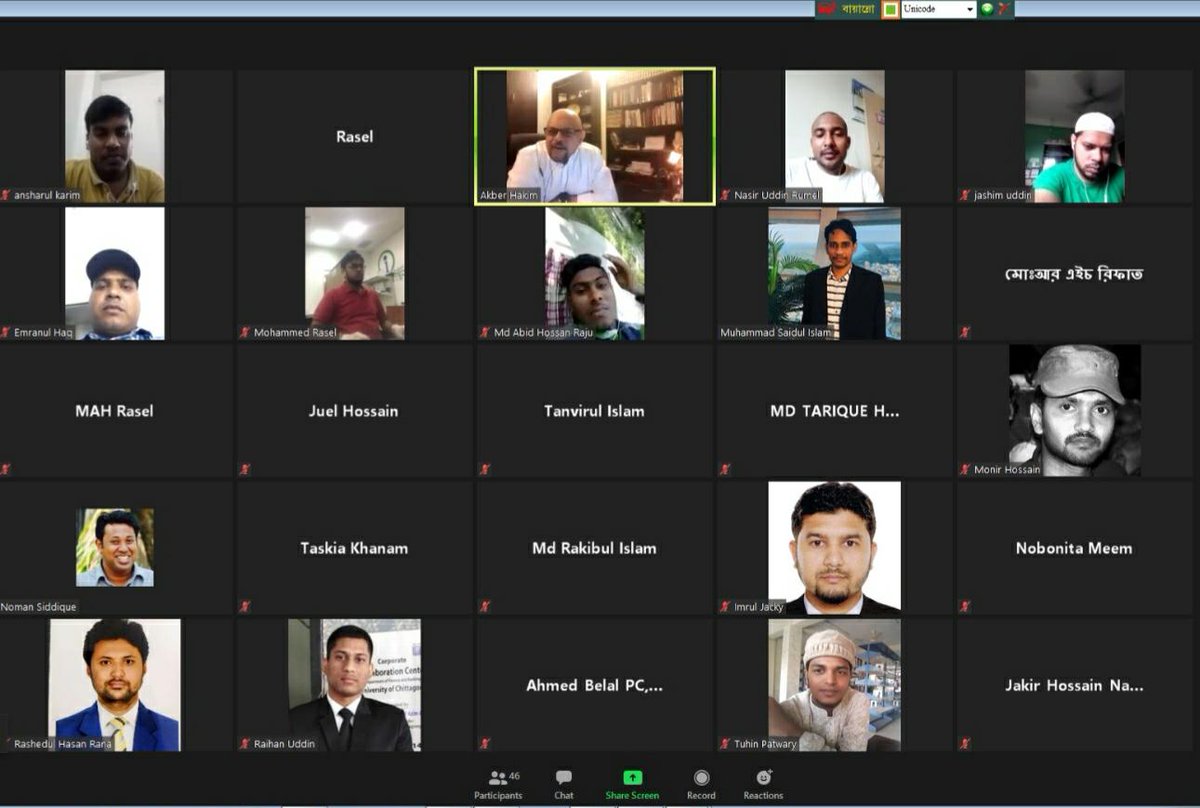Screen dimensions: 1200x808
Task: Click muted mic icon on Ahmed Belal PC tile
Action: point(485,743)
